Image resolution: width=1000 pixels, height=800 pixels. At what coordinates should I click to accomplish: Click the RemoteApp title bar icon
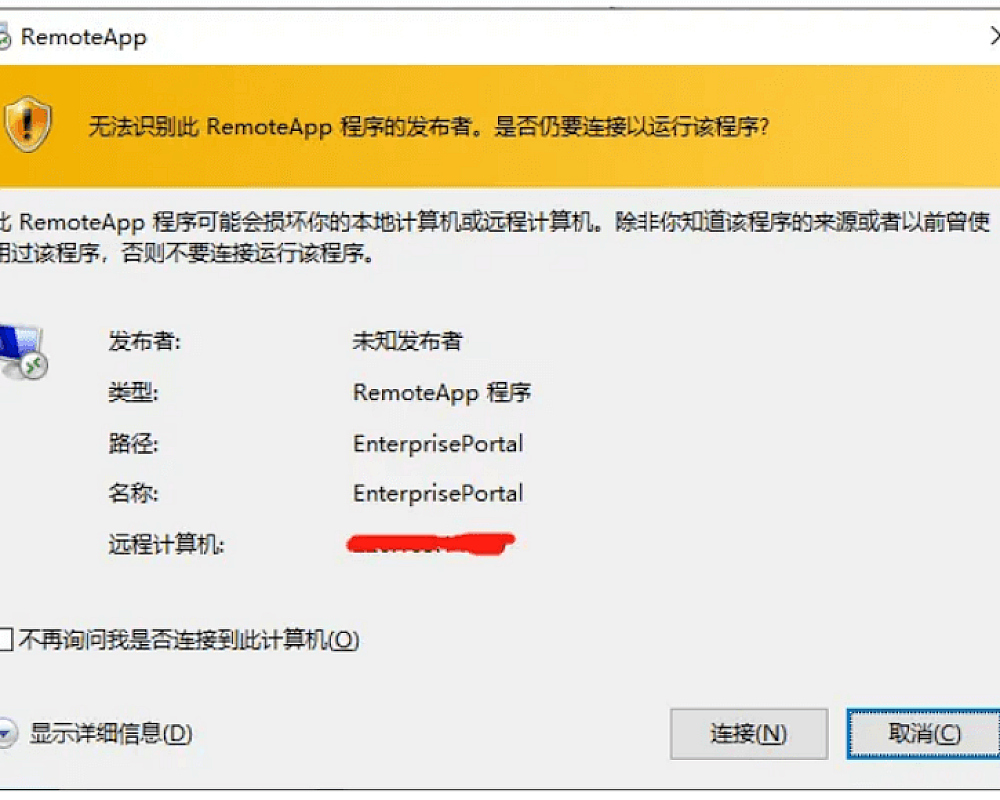(4, 38)
